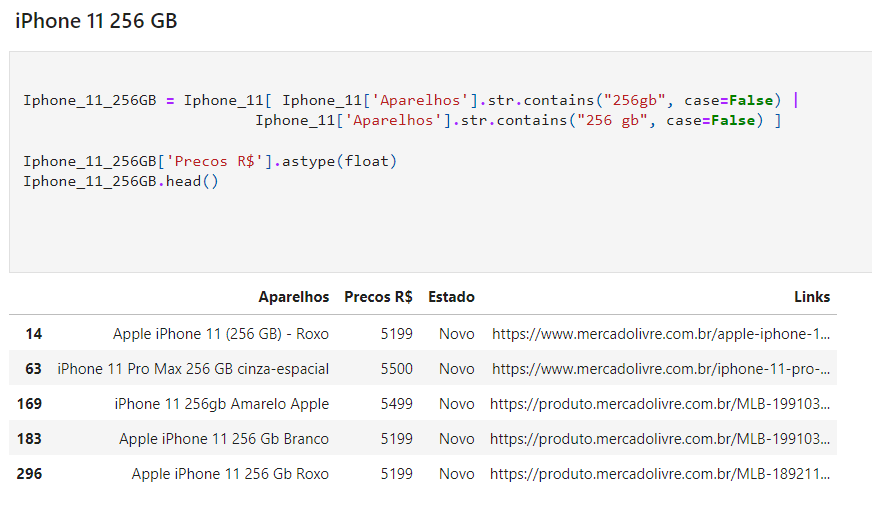Open the iphone-11-pro-... mercadolivre link
872x510 pixels.
coord(661,369)
